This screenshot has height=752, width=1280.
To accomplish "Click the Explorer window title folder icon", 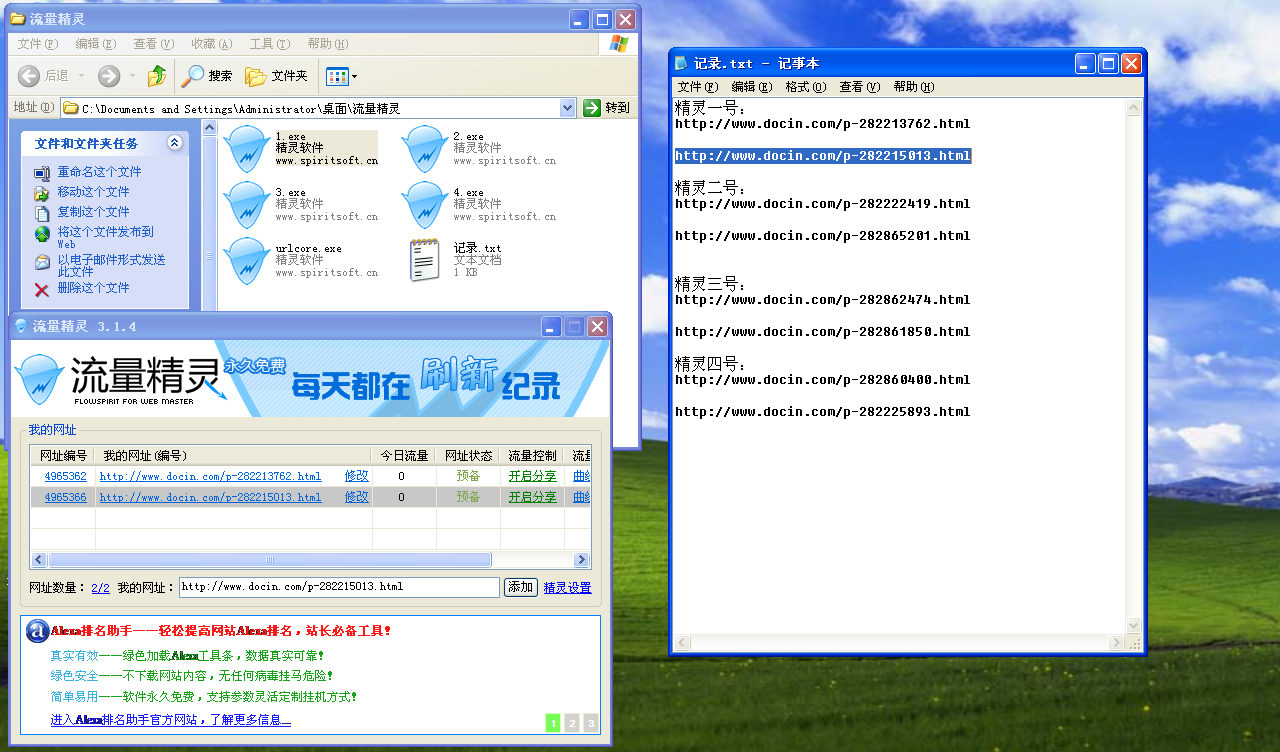I will [17, 19].
